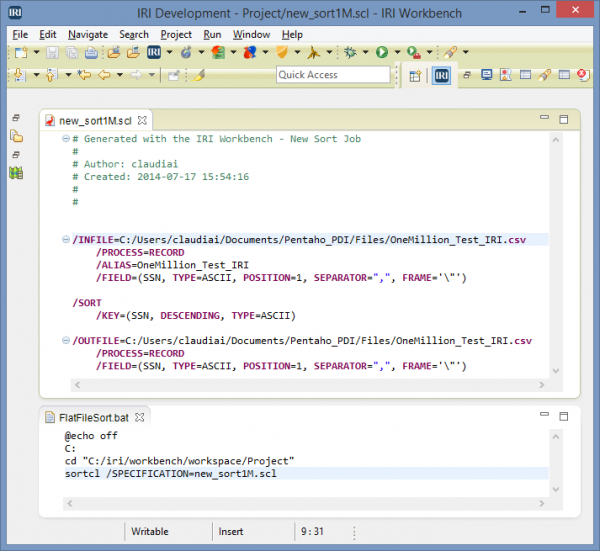This screenshot has width=600, height=551.
Task: Click the red and blue fish icon
Action: coord(250,52)
